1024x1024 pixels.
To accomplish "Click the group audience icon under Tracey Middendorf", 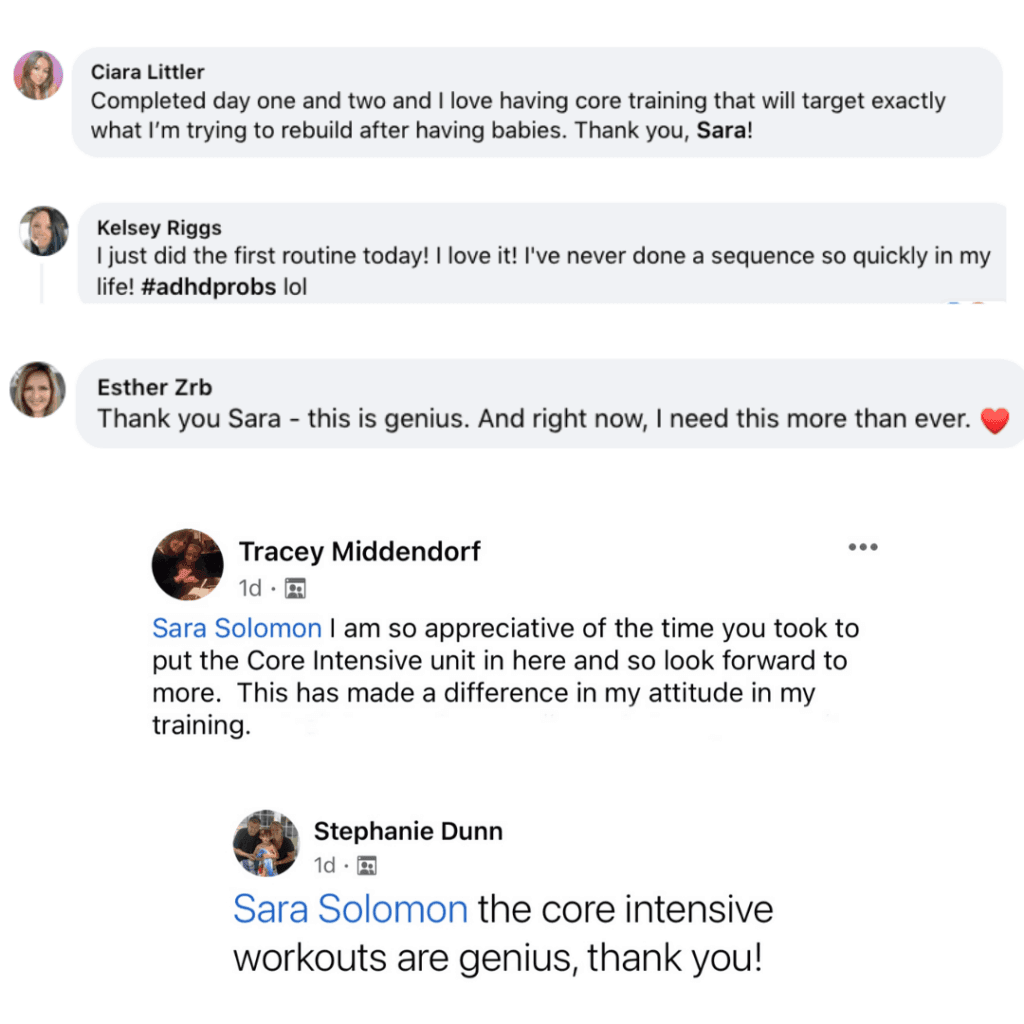I will click(295, 589).
